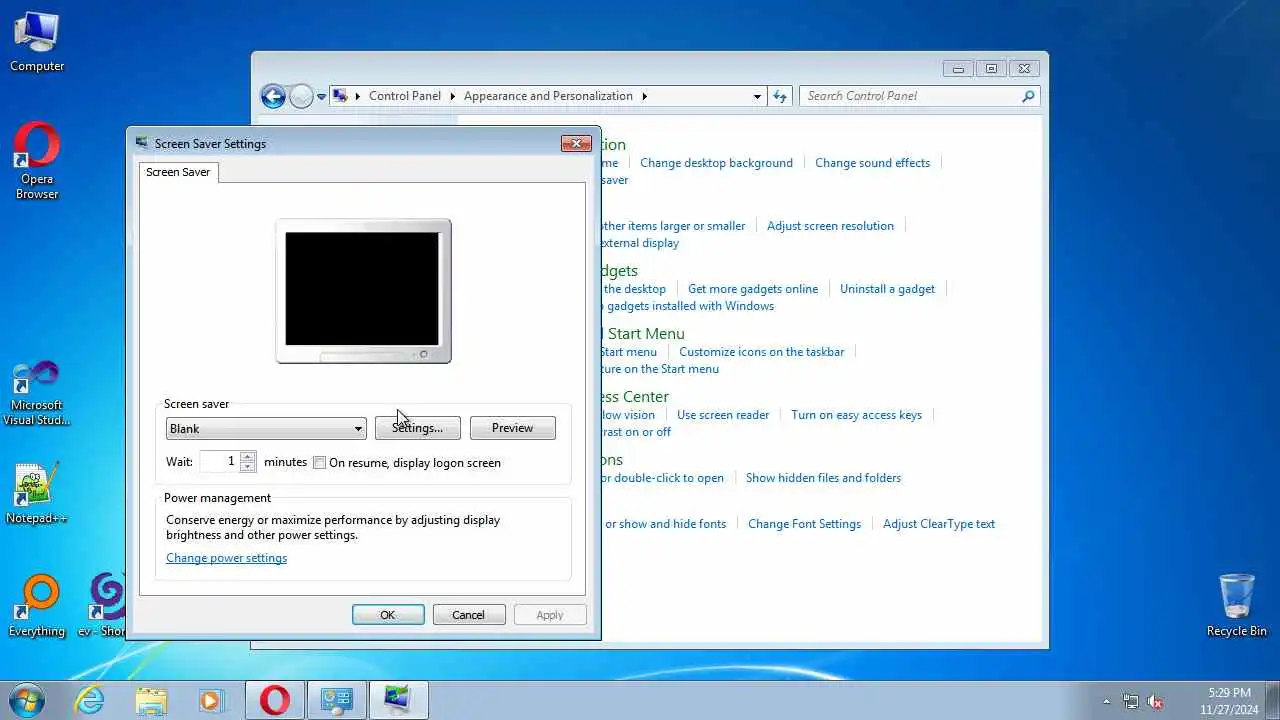Open Turn on easy access keys

856,415
